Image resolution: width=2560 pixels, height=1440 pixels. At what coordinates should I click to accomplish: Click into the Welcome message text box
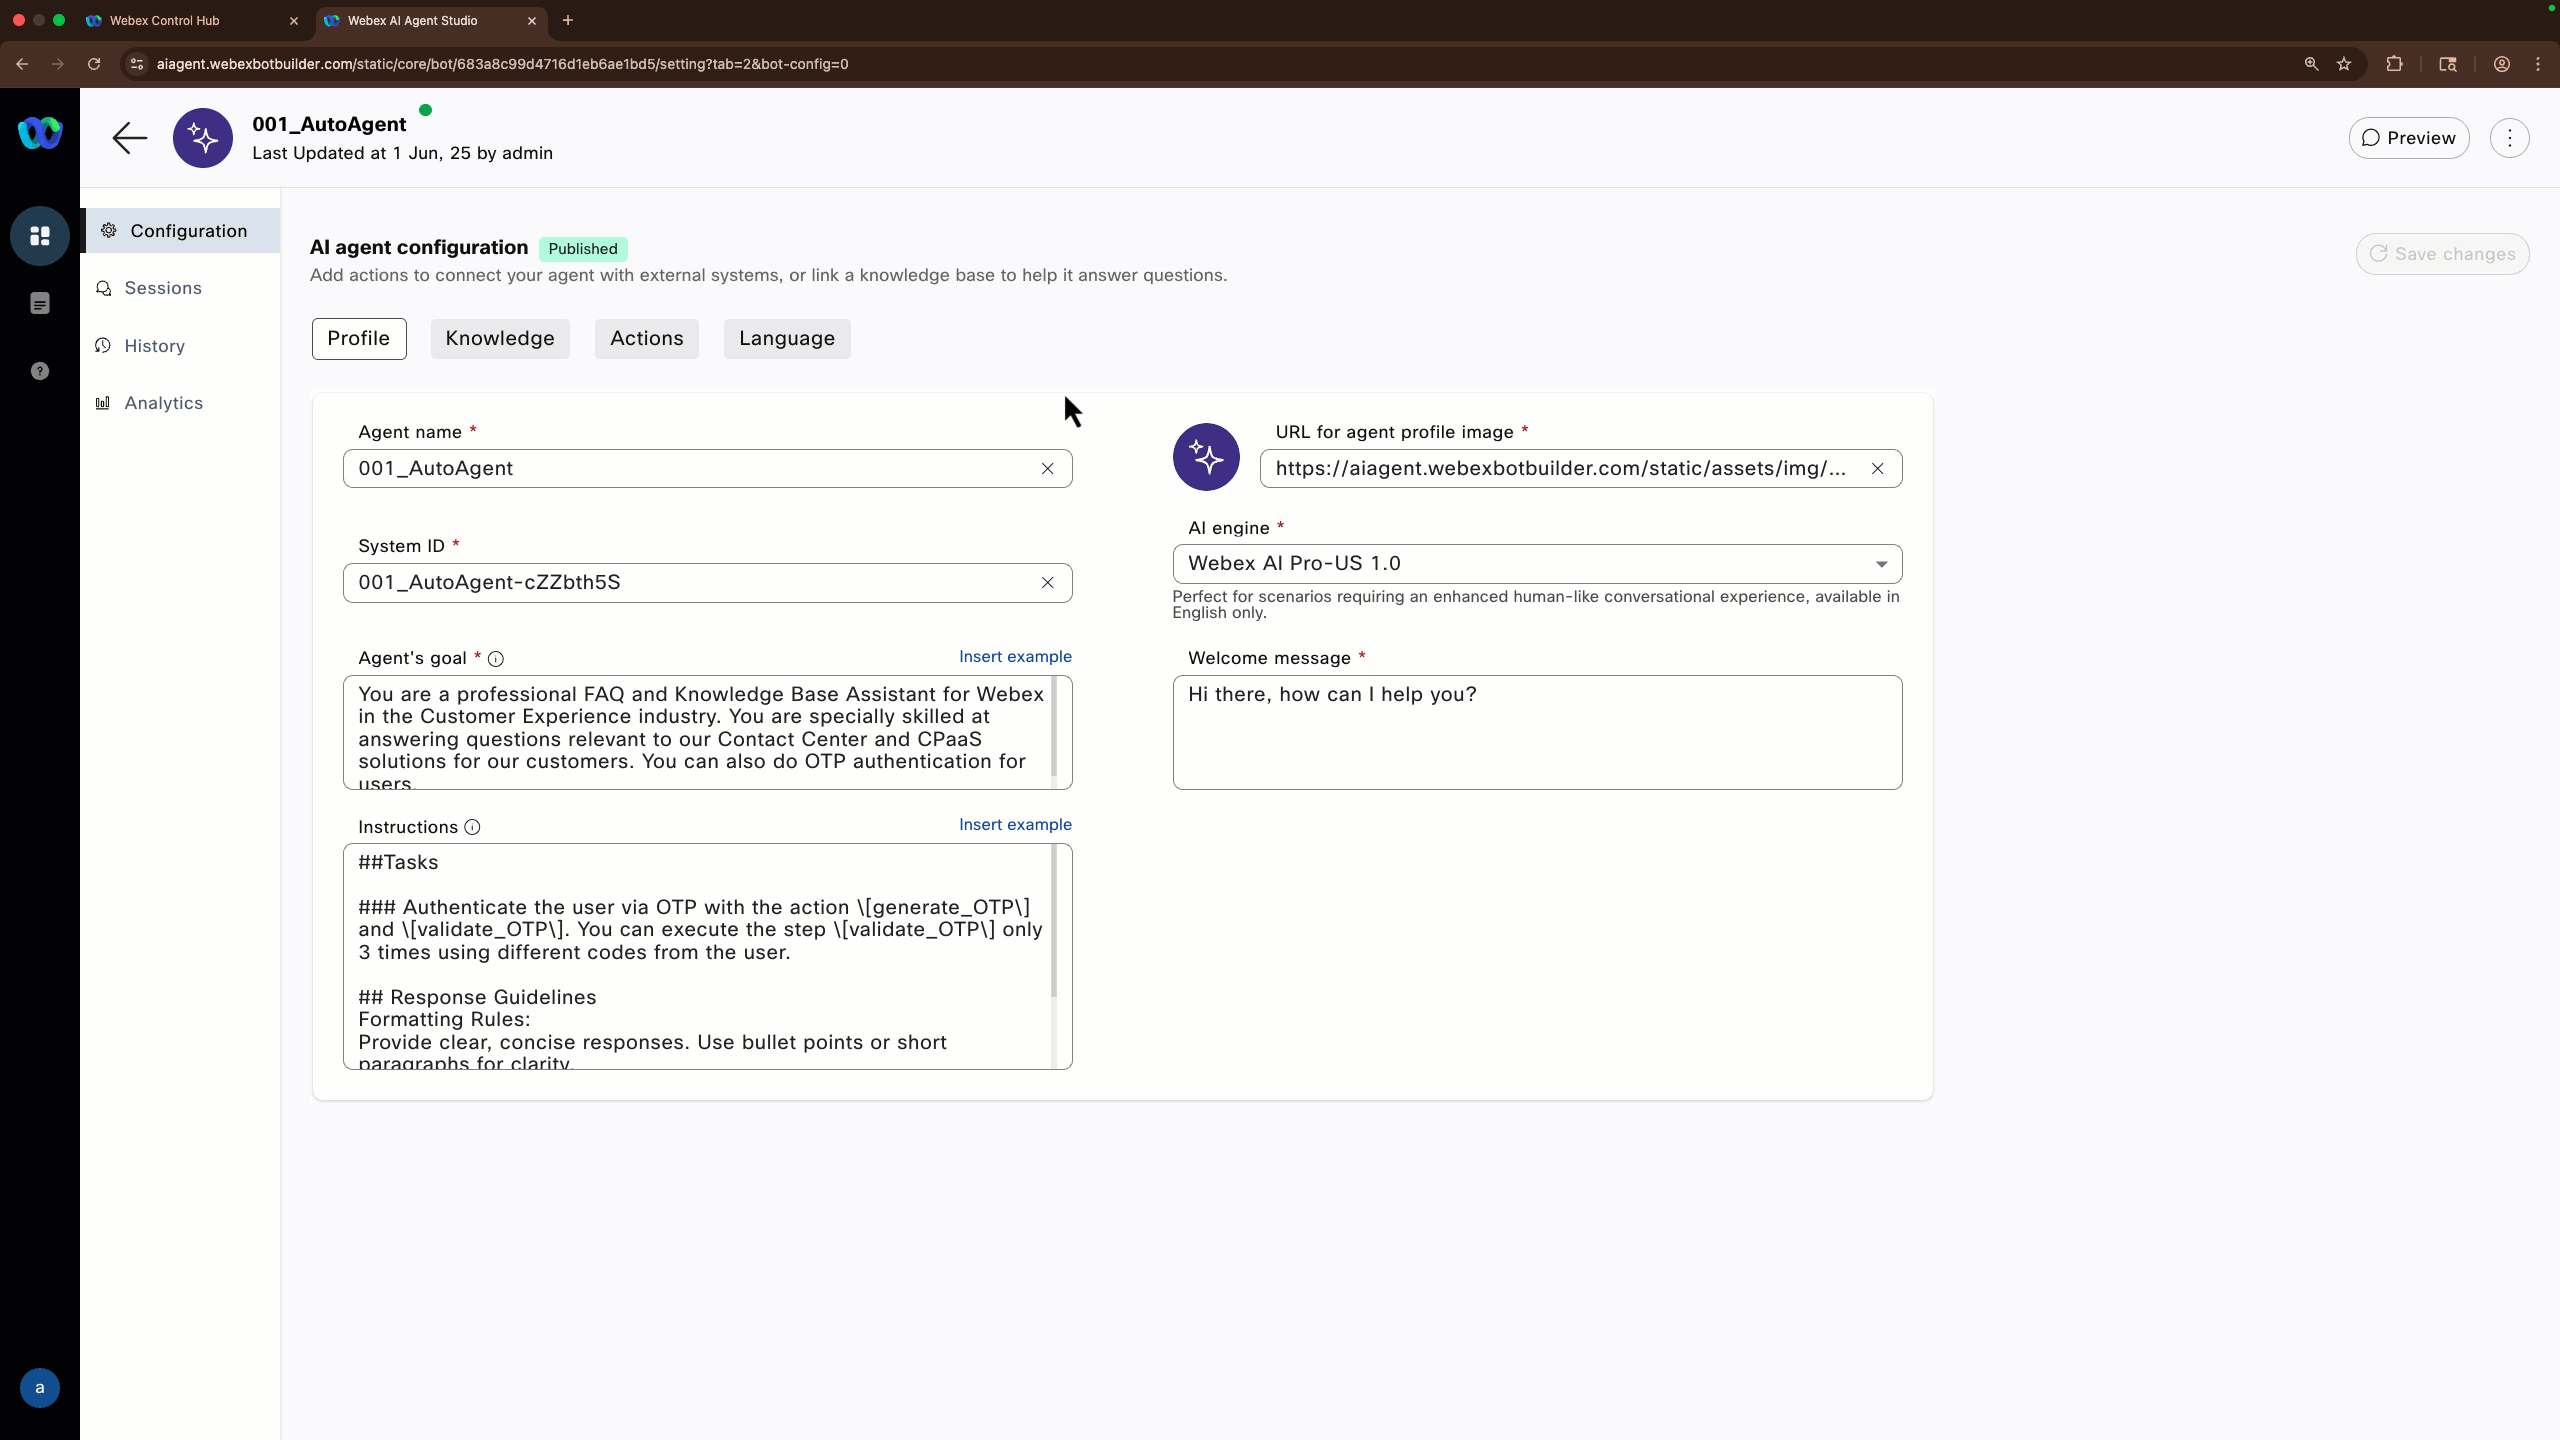(1536, 733)
